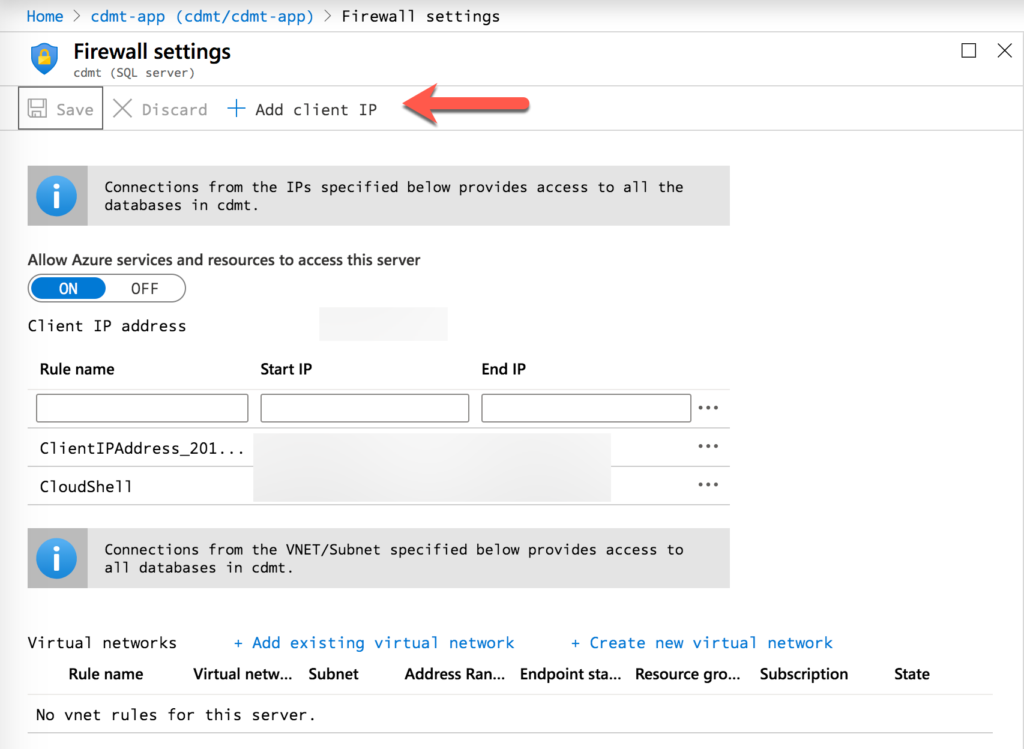Click the 'cdmt (SQL server)' subtitle
This screenshot has height=749, width=1024.
[134, 73]
